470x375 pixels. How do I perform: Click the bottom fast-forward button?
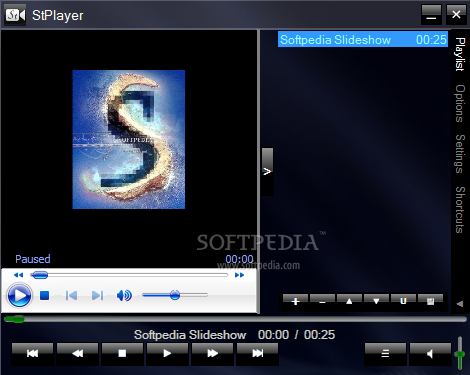pos(213,353)
